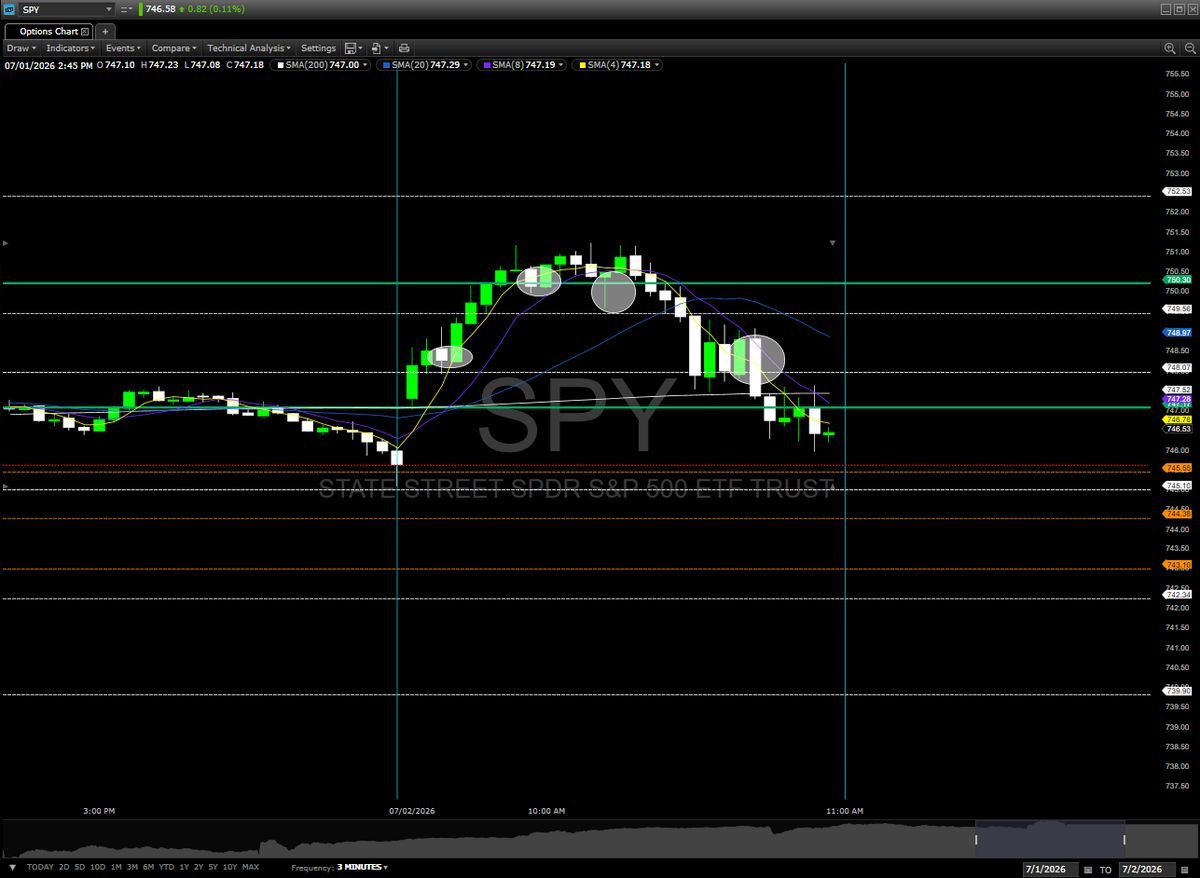1200x878 pixels.
Task: Click the blue SMA(20) color swatch
Action: (x=386, y=65)
